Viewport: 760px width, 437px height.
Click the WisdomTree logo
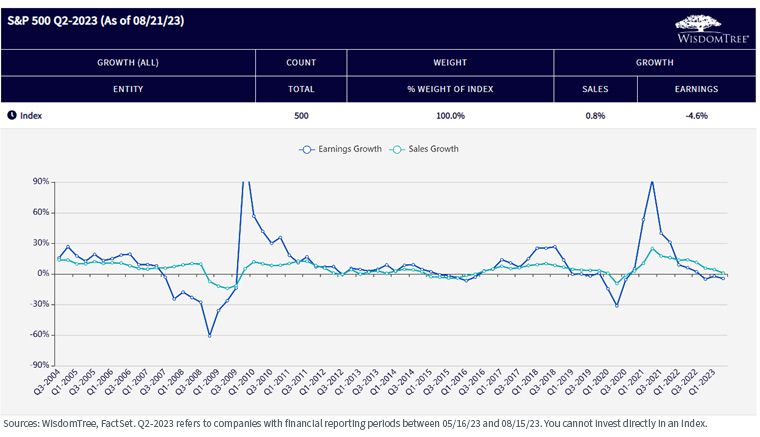[712, 29]
